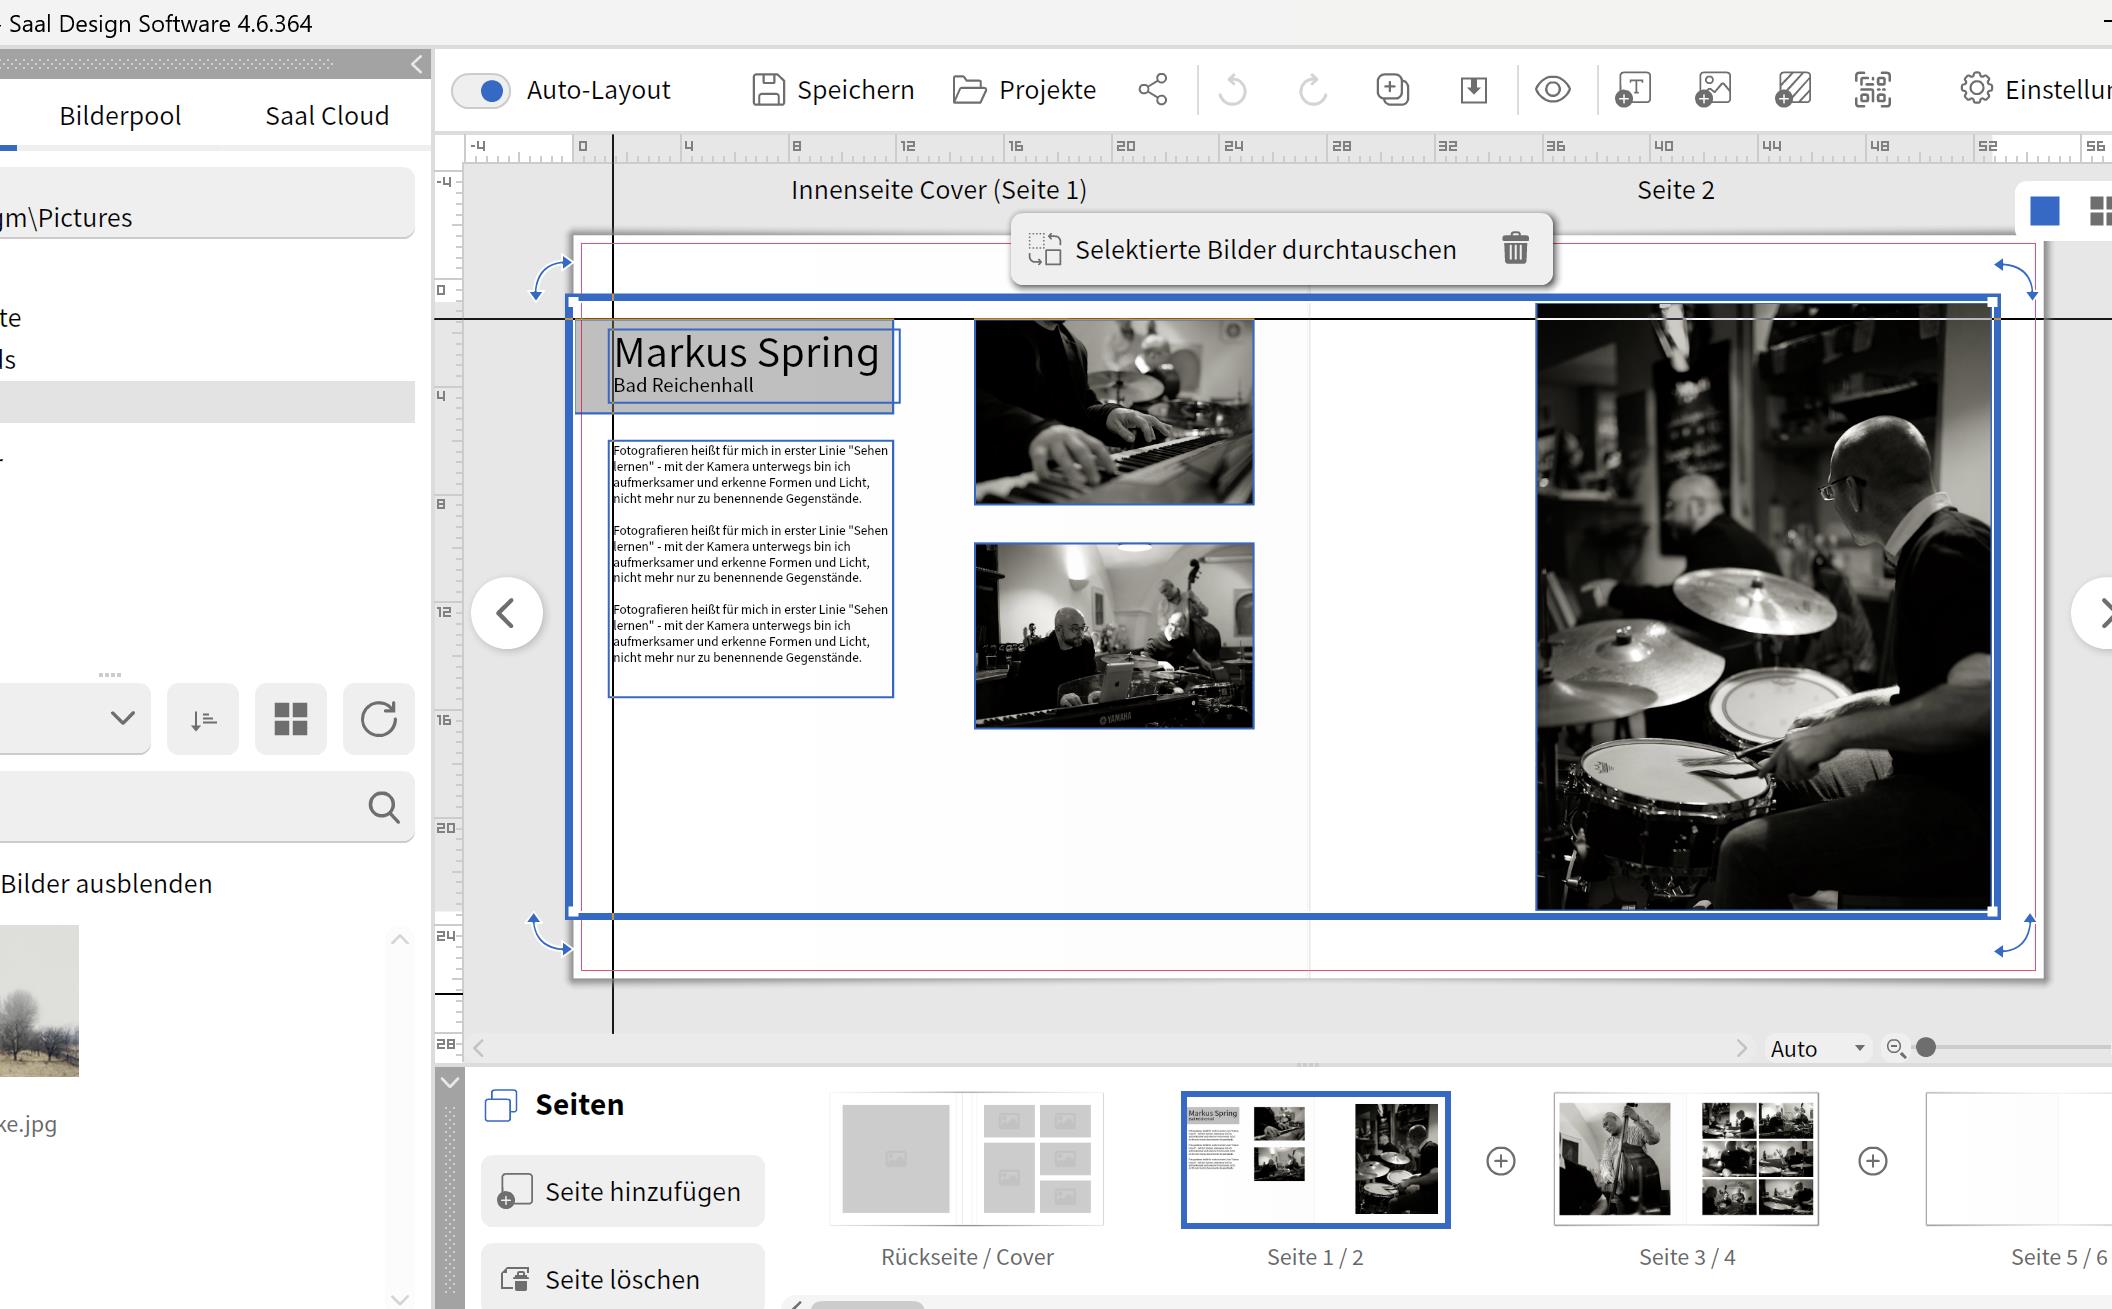Screen dimensions: 2112x1309
Task: Switch to the Saal Cloud tab
Action: (327, 116)
